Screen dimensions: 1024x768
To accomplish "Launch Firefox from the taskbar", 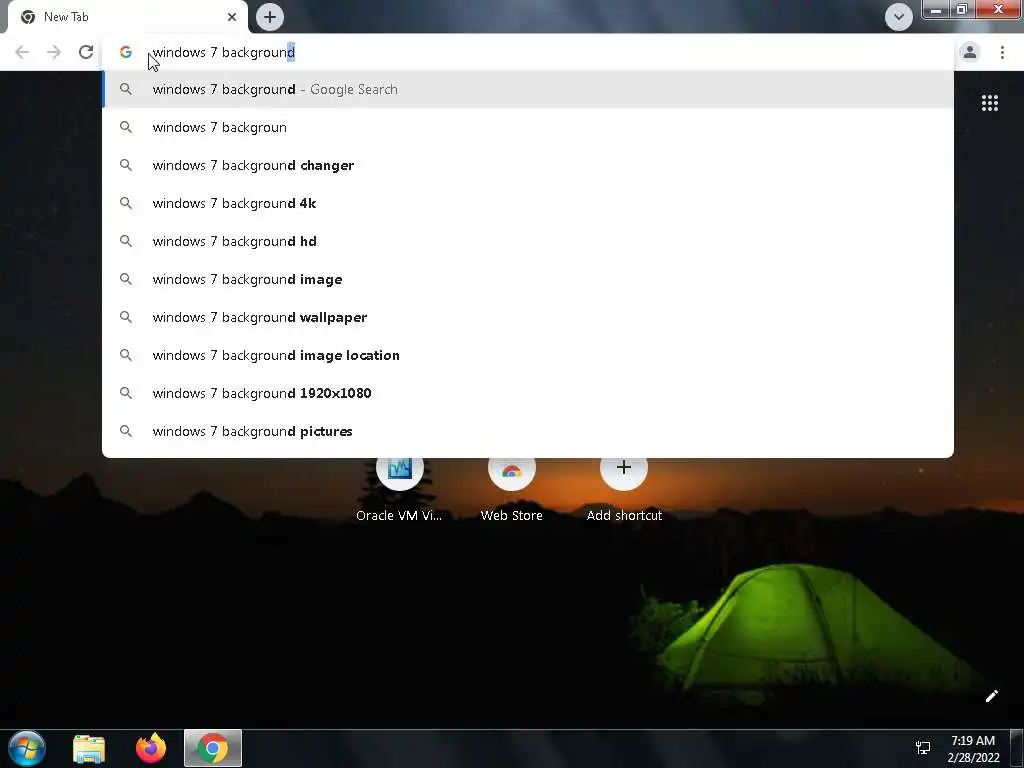I will [151, 748].
